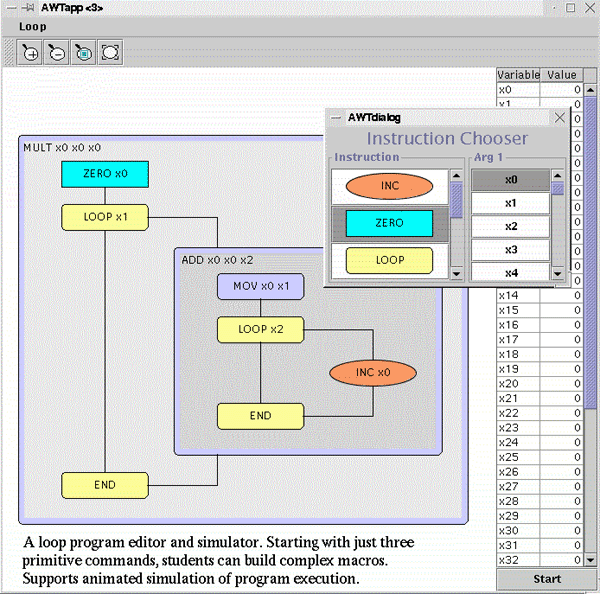Image resolution: width=600 pixels, height=594 pixels.
Task: Click the zoom to selection toolbar icon
Action: click(x=84, y=54)
